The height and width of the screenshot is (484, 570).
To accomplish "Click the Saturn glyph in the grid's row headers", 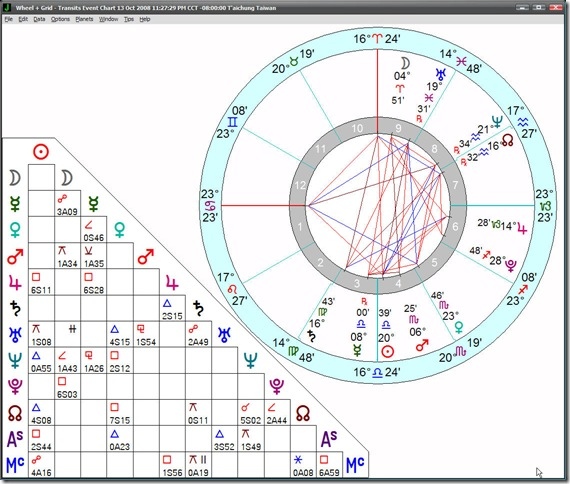I will (x=15, y=308).
